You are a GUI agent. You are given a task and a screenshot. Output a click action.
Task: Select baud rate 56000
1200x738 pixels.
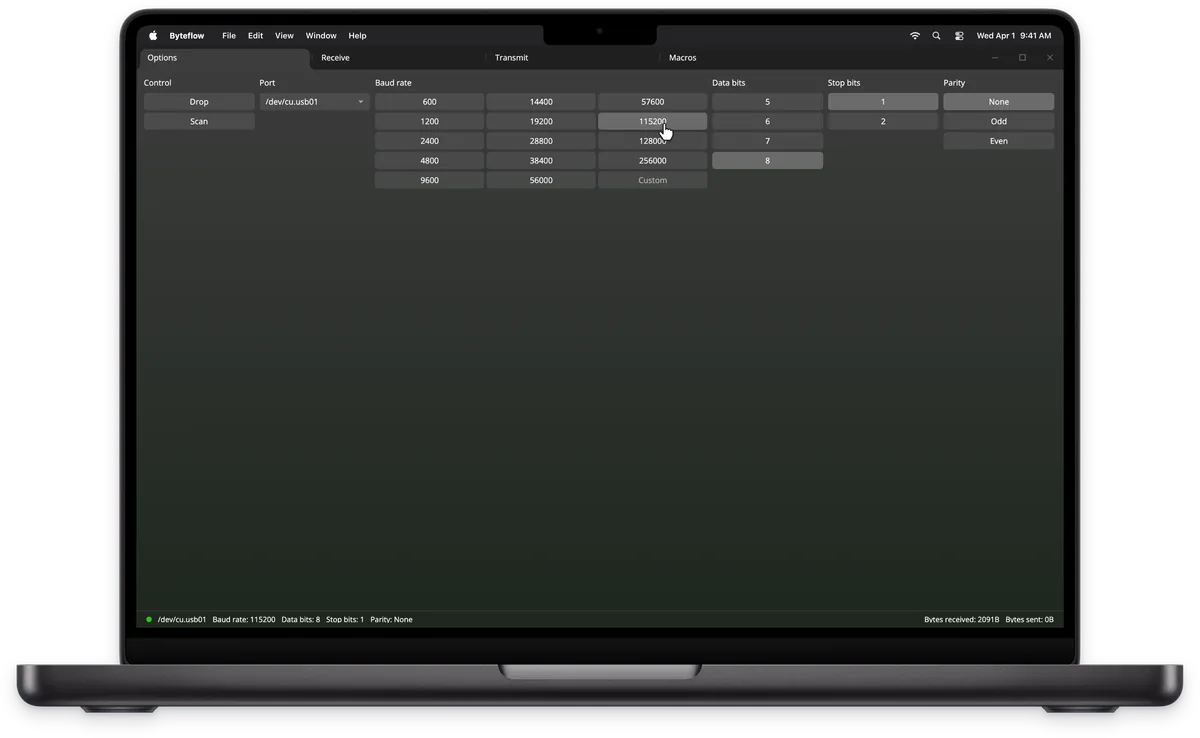point(541,181)
